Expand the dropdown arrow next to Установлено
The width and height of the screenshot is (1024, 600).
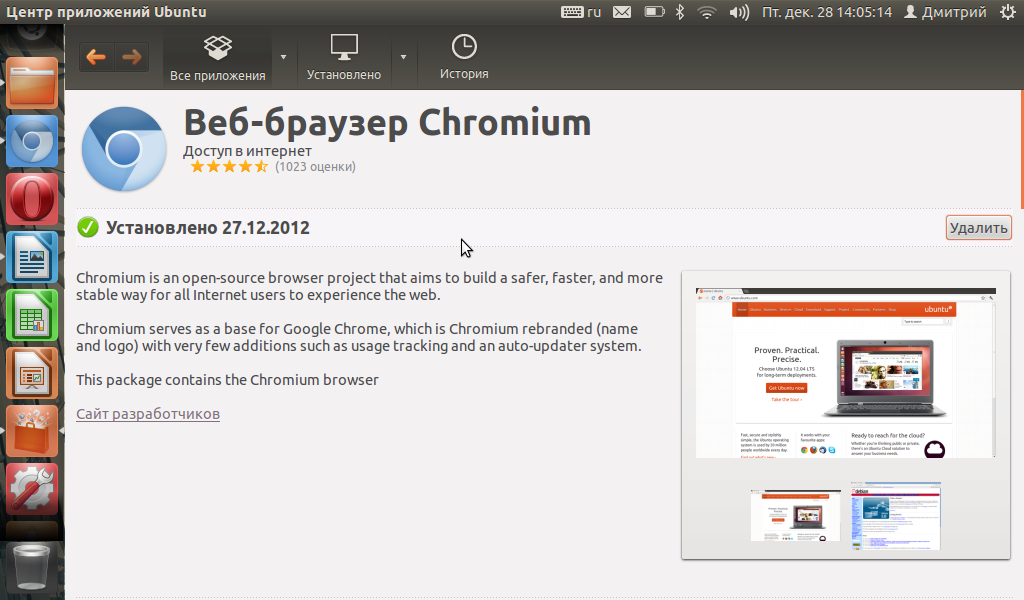tap(404, 57)
